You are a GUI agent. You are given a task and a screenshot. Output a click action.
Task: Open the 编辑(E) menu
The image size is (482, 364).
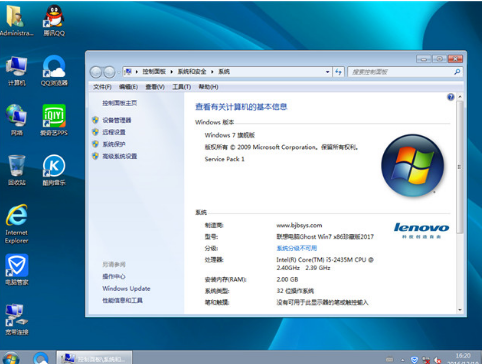128,87
